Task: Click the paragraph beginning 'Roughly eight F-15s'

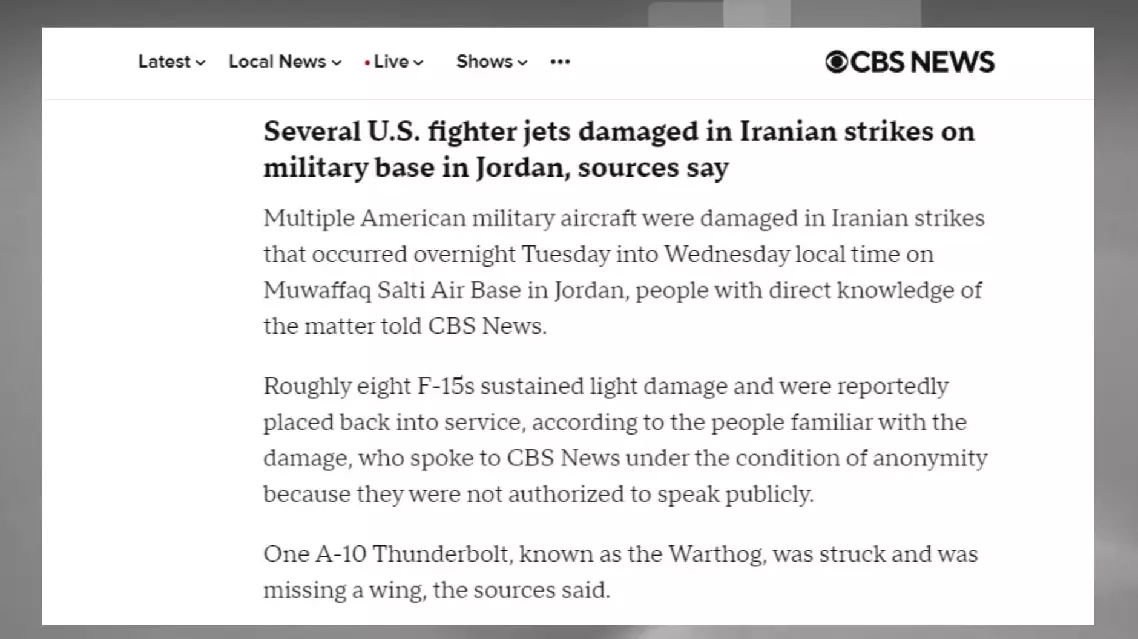Action: [x=625, y=439]
